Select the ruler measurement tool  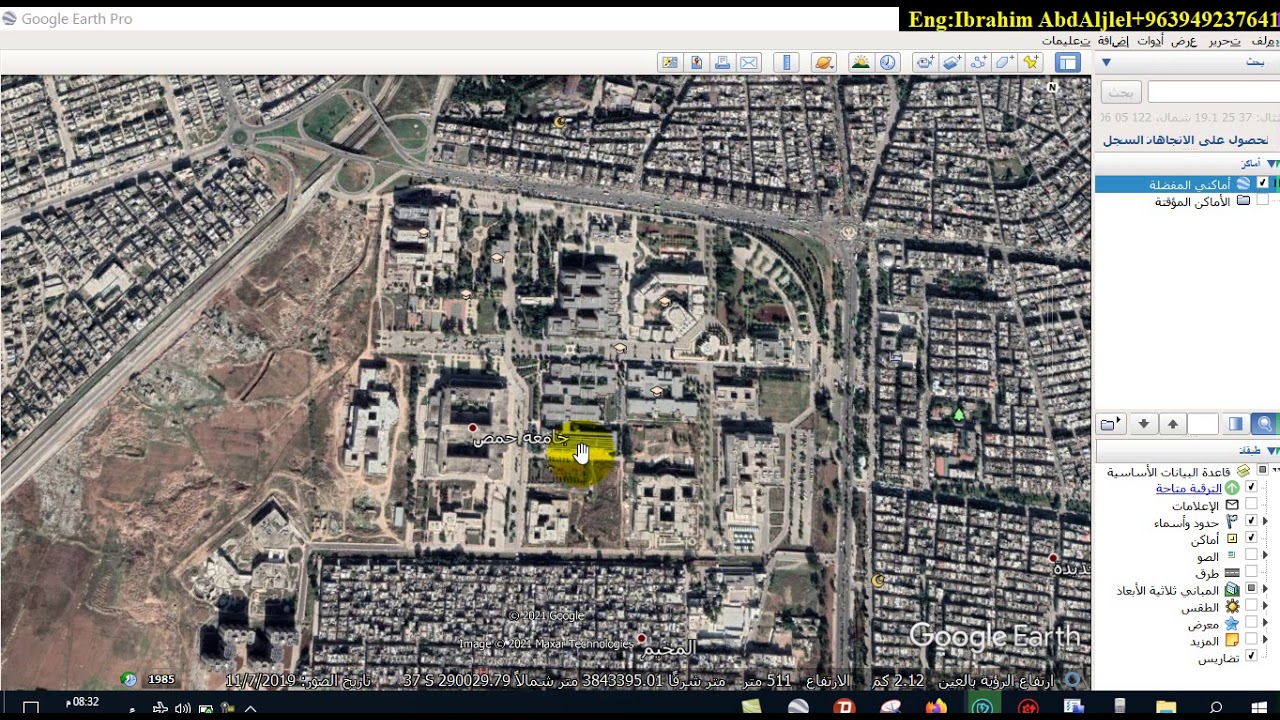[x=787, y=62]
